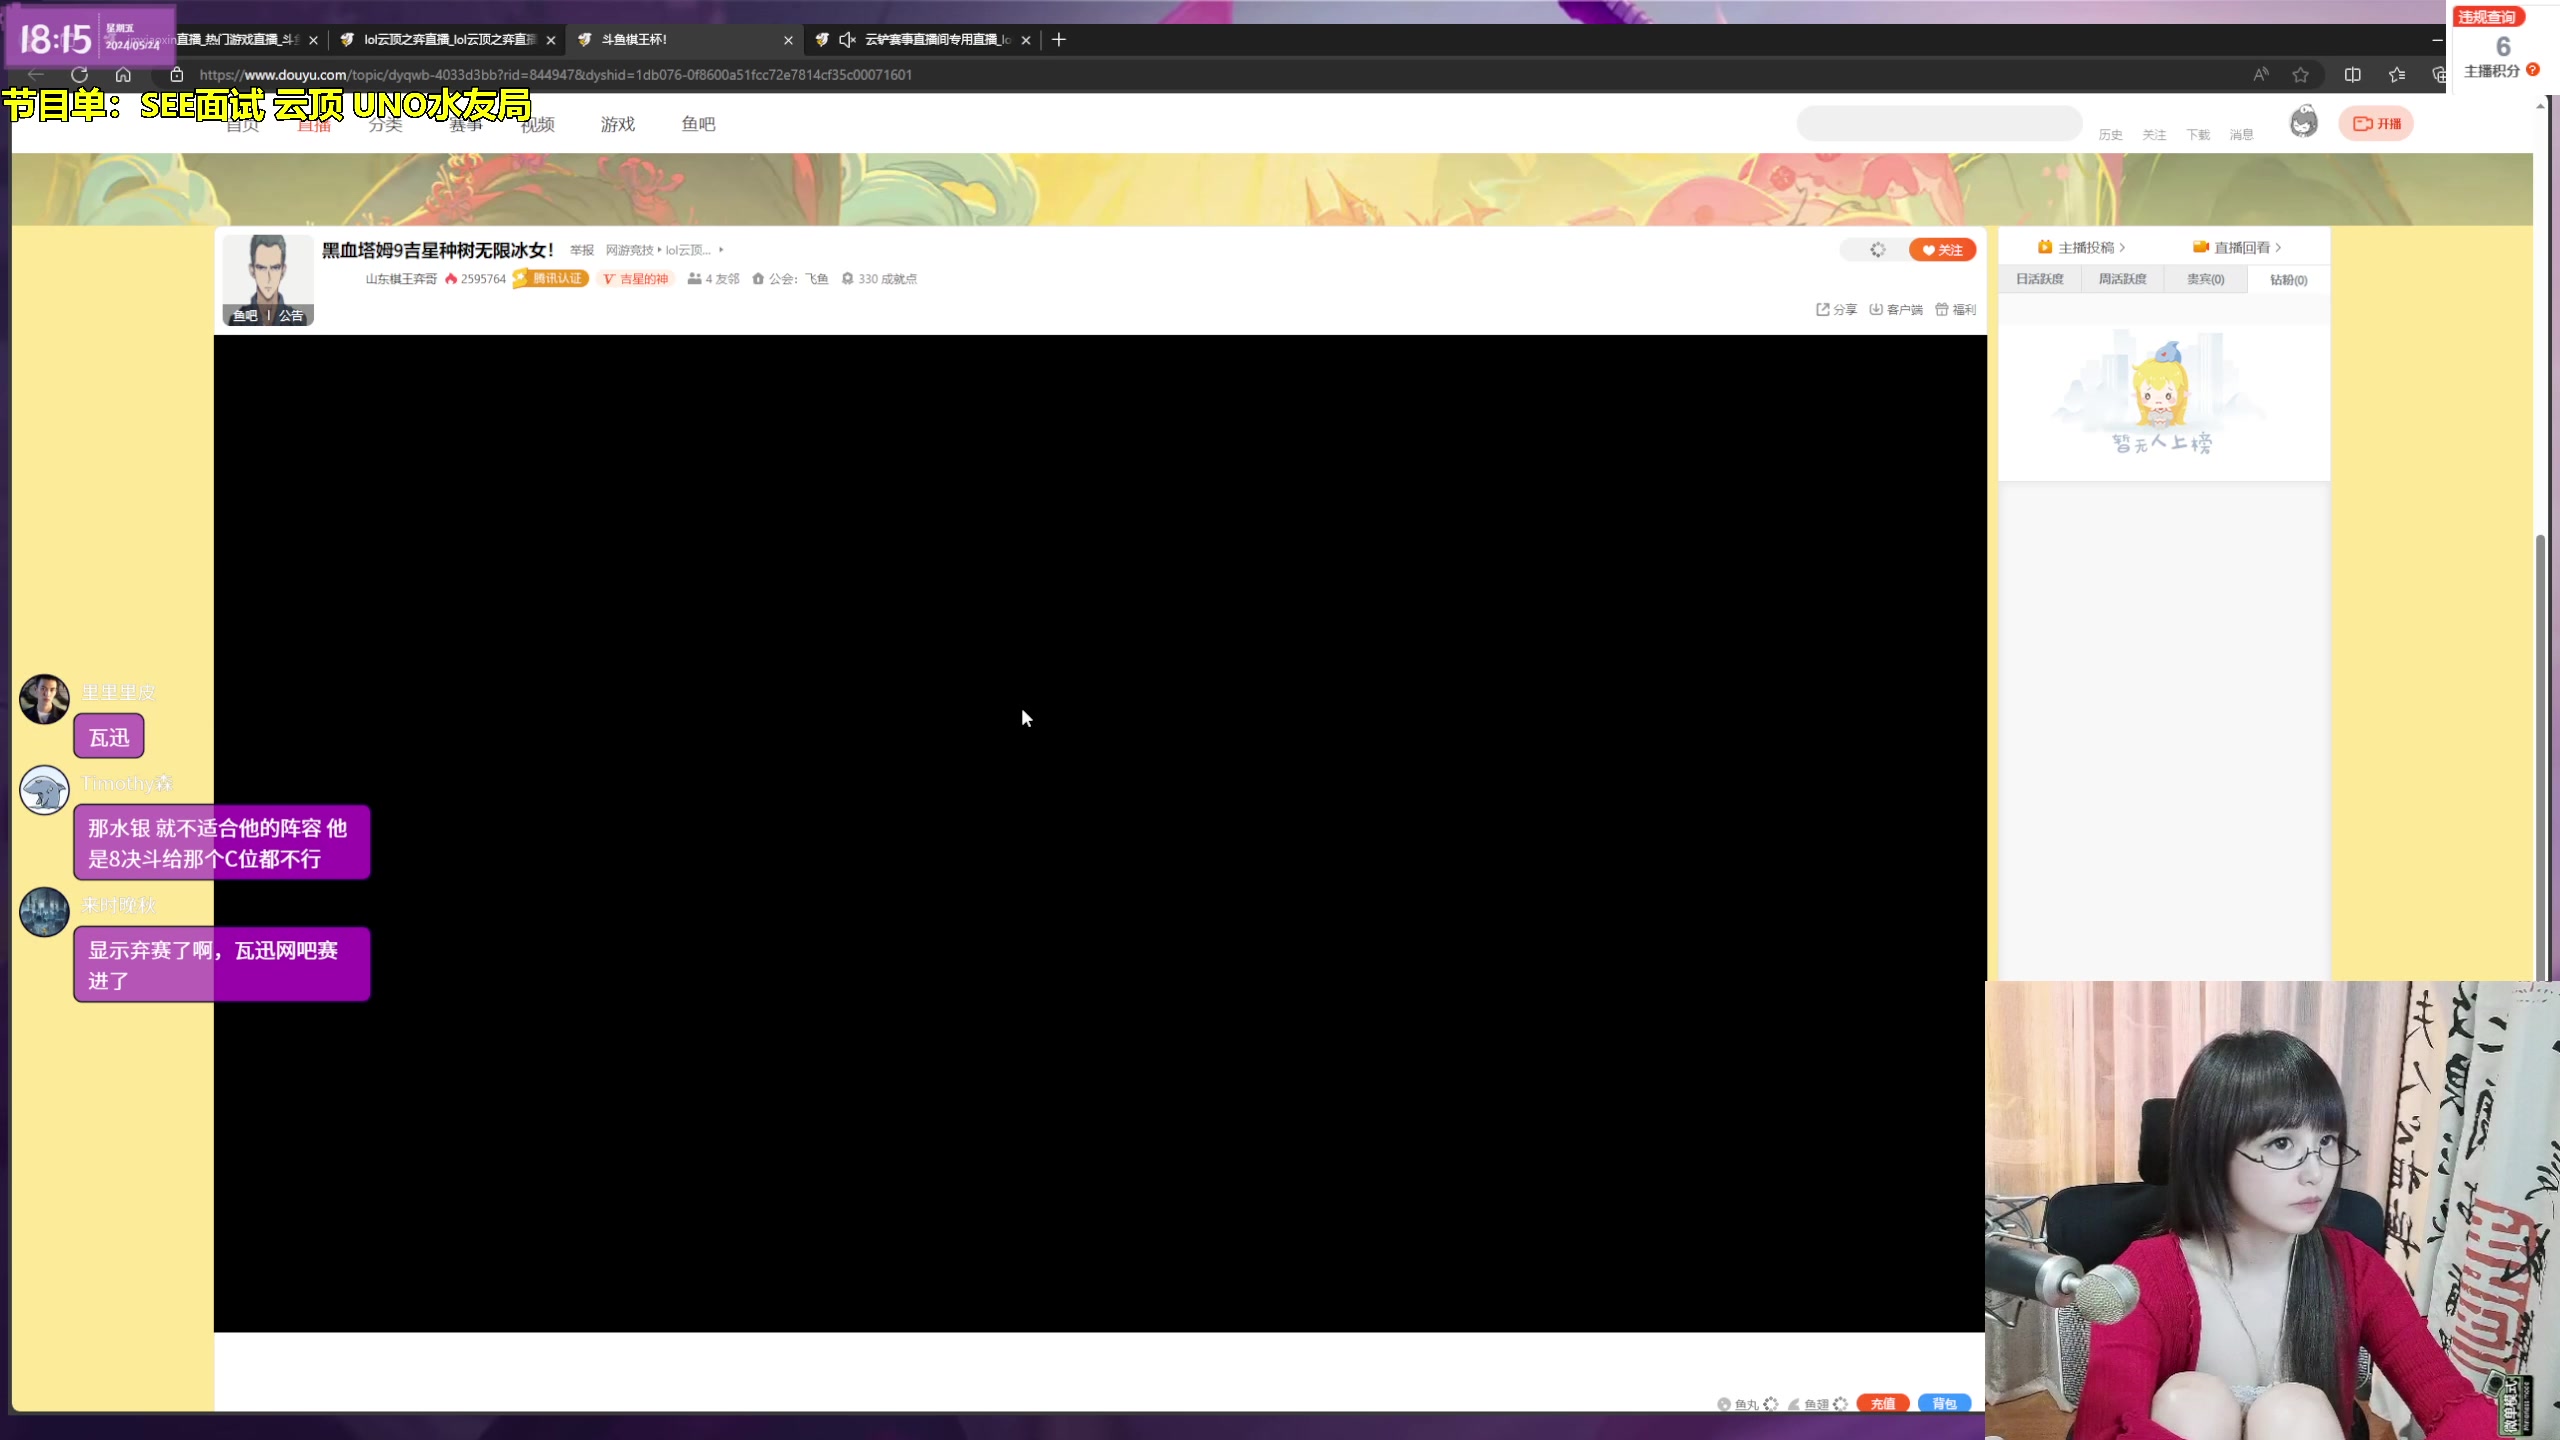
Task: Open the 4 友邻 neighbors icon
Action: click(694, 279)
